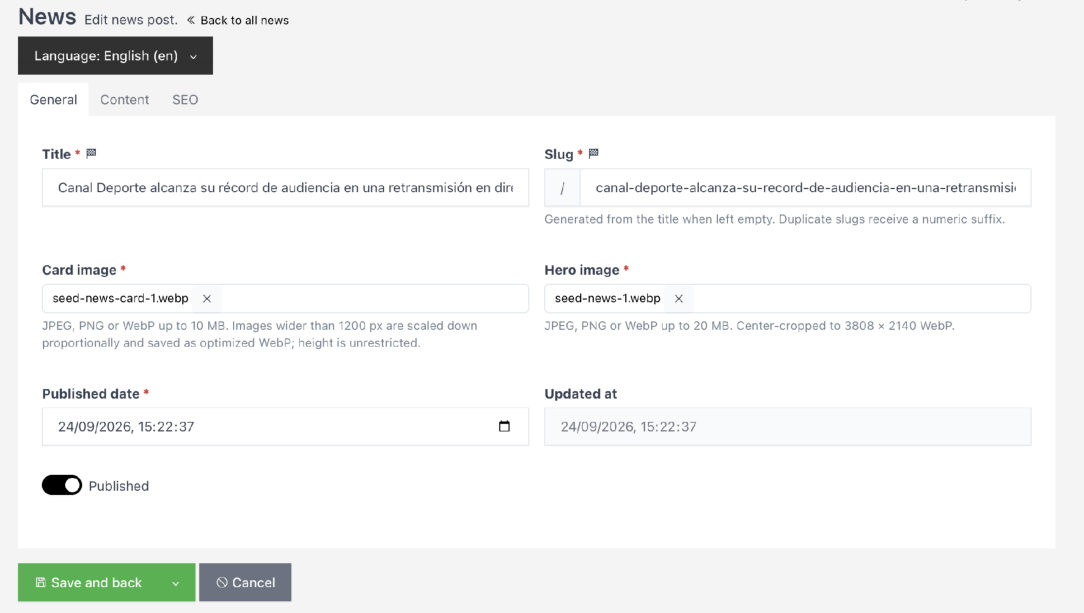Switch to the SEO tab
Screen dimensions: 1084x613
coord(185,100)
